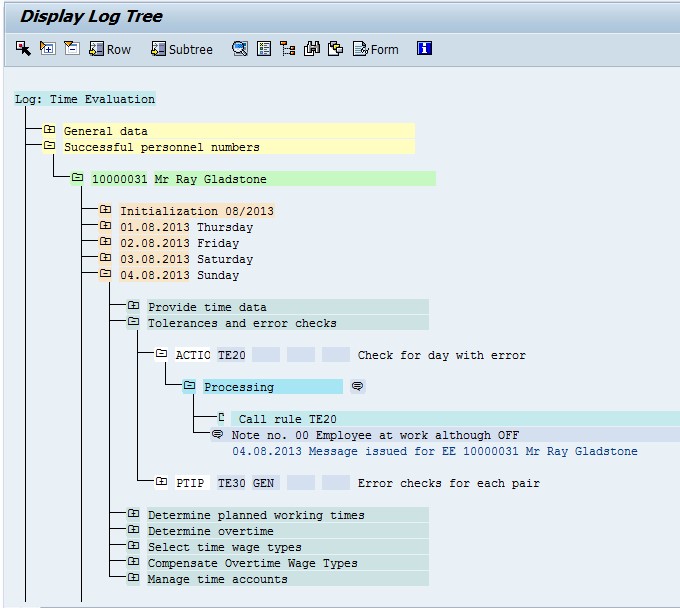The image size is (680, 608).
Task: Click the blue Information icon in toolbar
Action: tap(424, 48)
